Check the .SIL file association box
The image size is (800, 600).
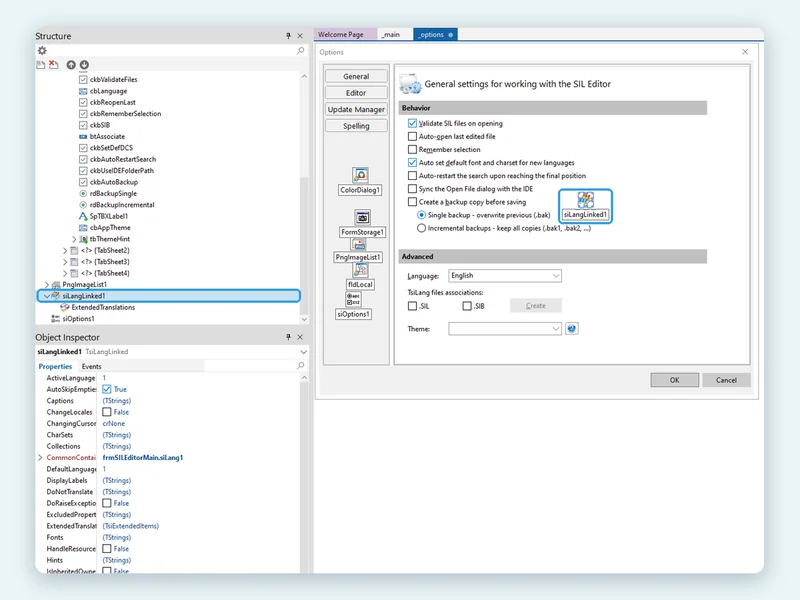pos(412,306)
